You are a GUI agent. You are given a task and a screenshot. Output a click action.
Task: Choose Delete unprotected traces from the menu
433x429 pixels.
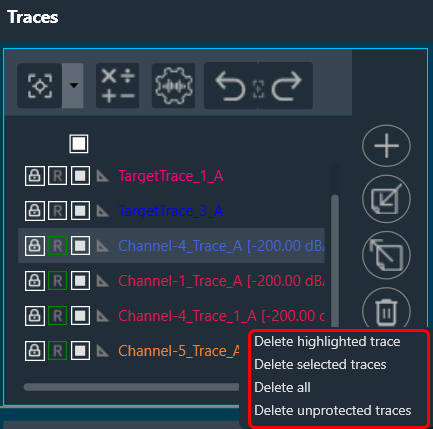click(x=333, y=411)
